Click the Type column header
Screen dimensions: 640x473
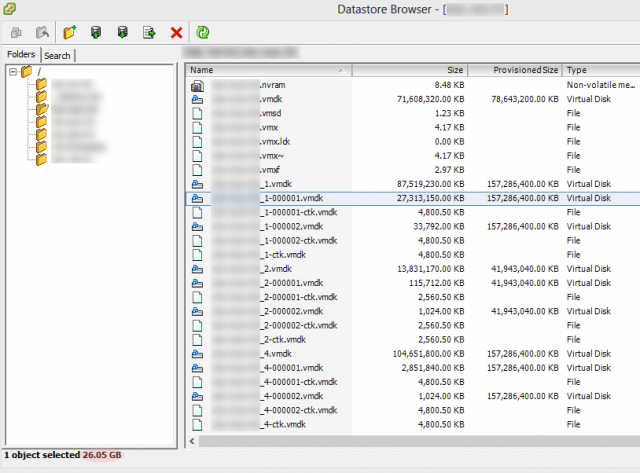[x=600, y=71]
